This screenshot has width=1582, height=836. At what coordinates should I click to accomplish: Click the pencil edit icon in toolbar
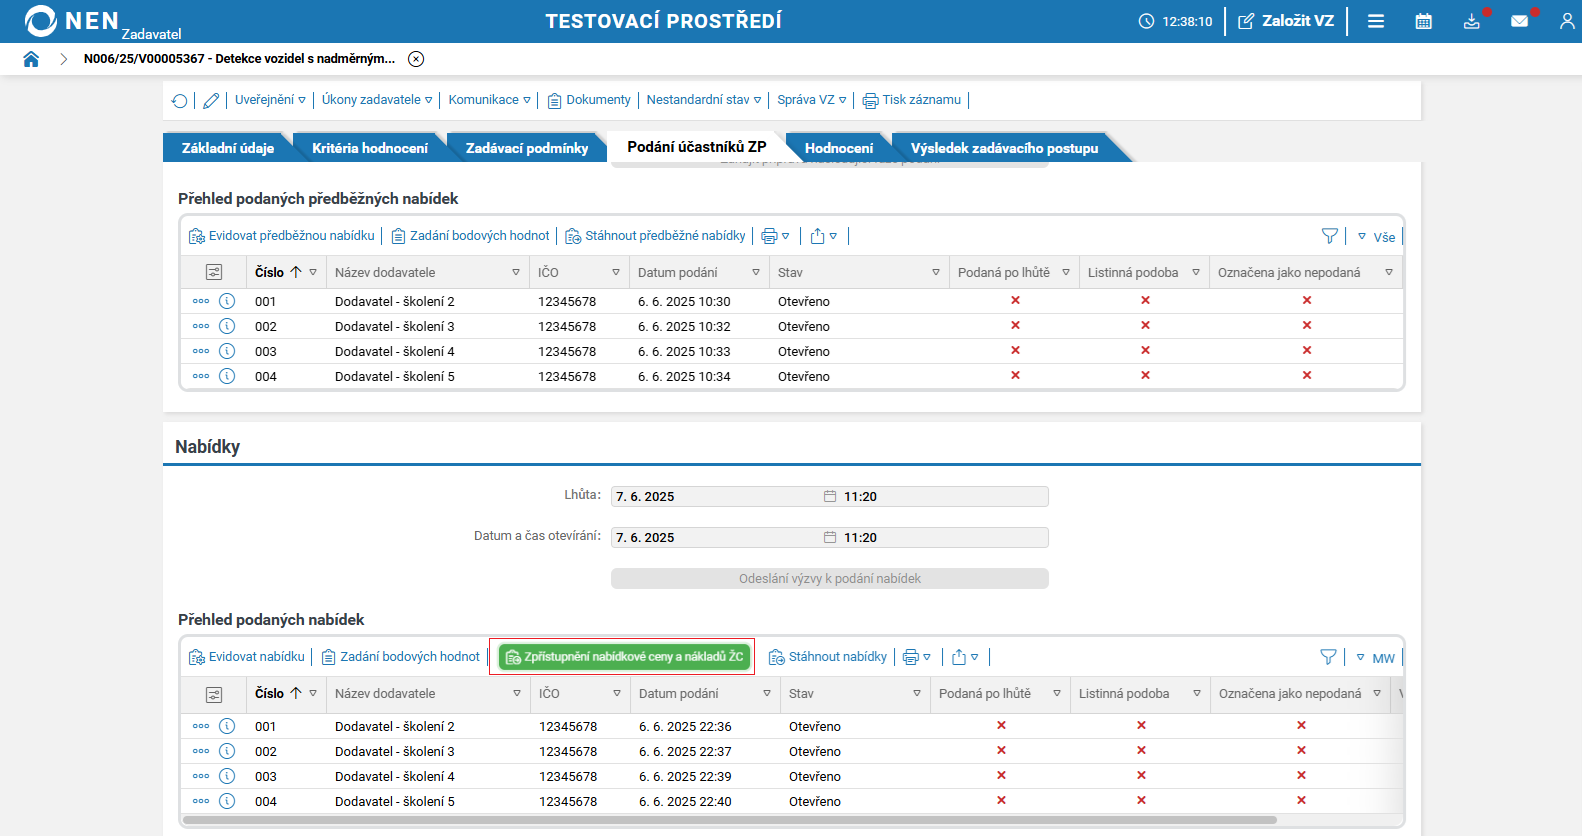tap(211, 100)
